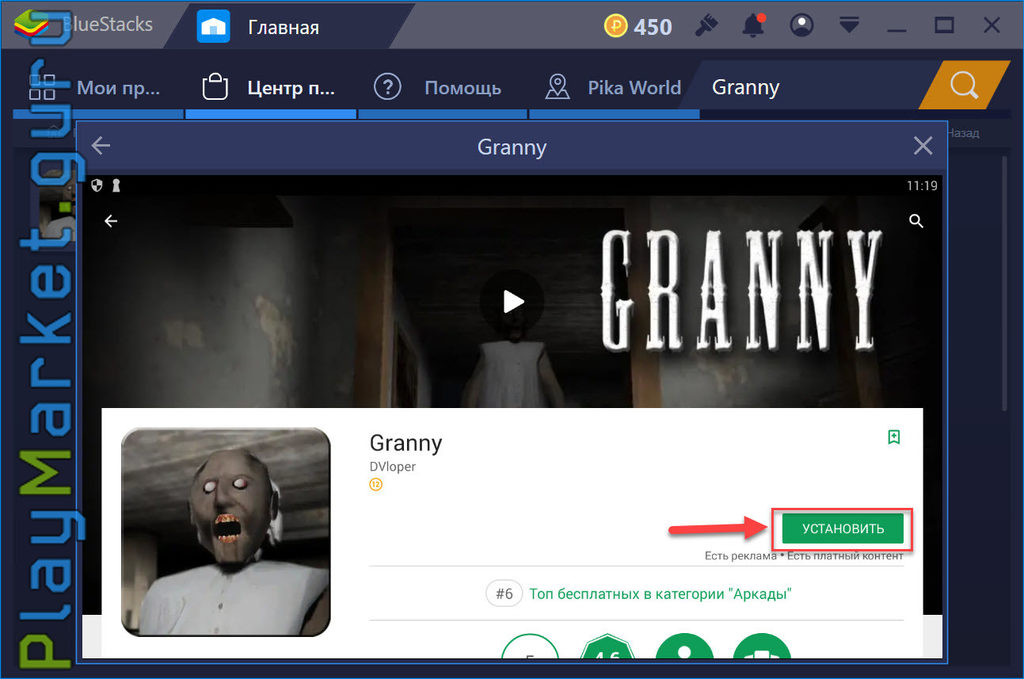Go back with the Granny dialog arrow
The image size is (1024, 679).
point(101,146)
